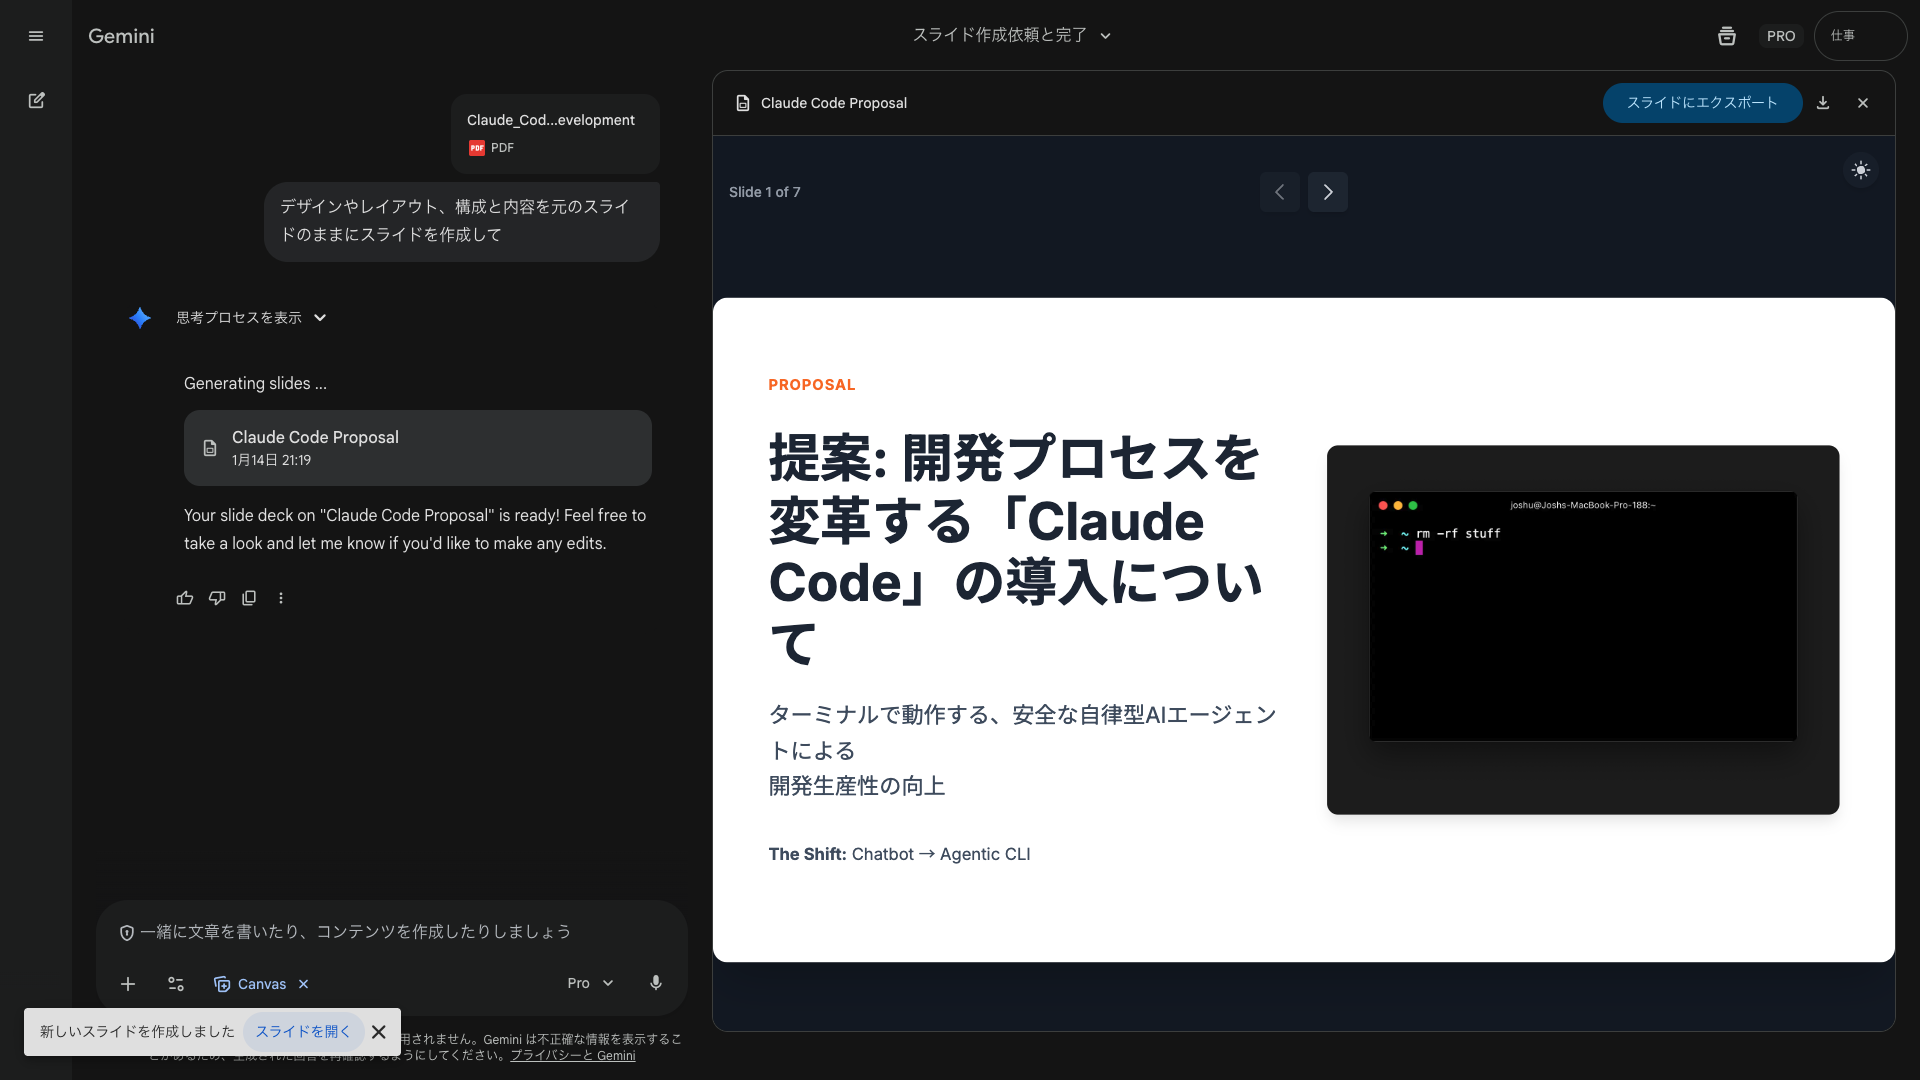Open attachment options with the plus icon
The width and height of the screenshot is (1920, 1080).
pos(128,984)
